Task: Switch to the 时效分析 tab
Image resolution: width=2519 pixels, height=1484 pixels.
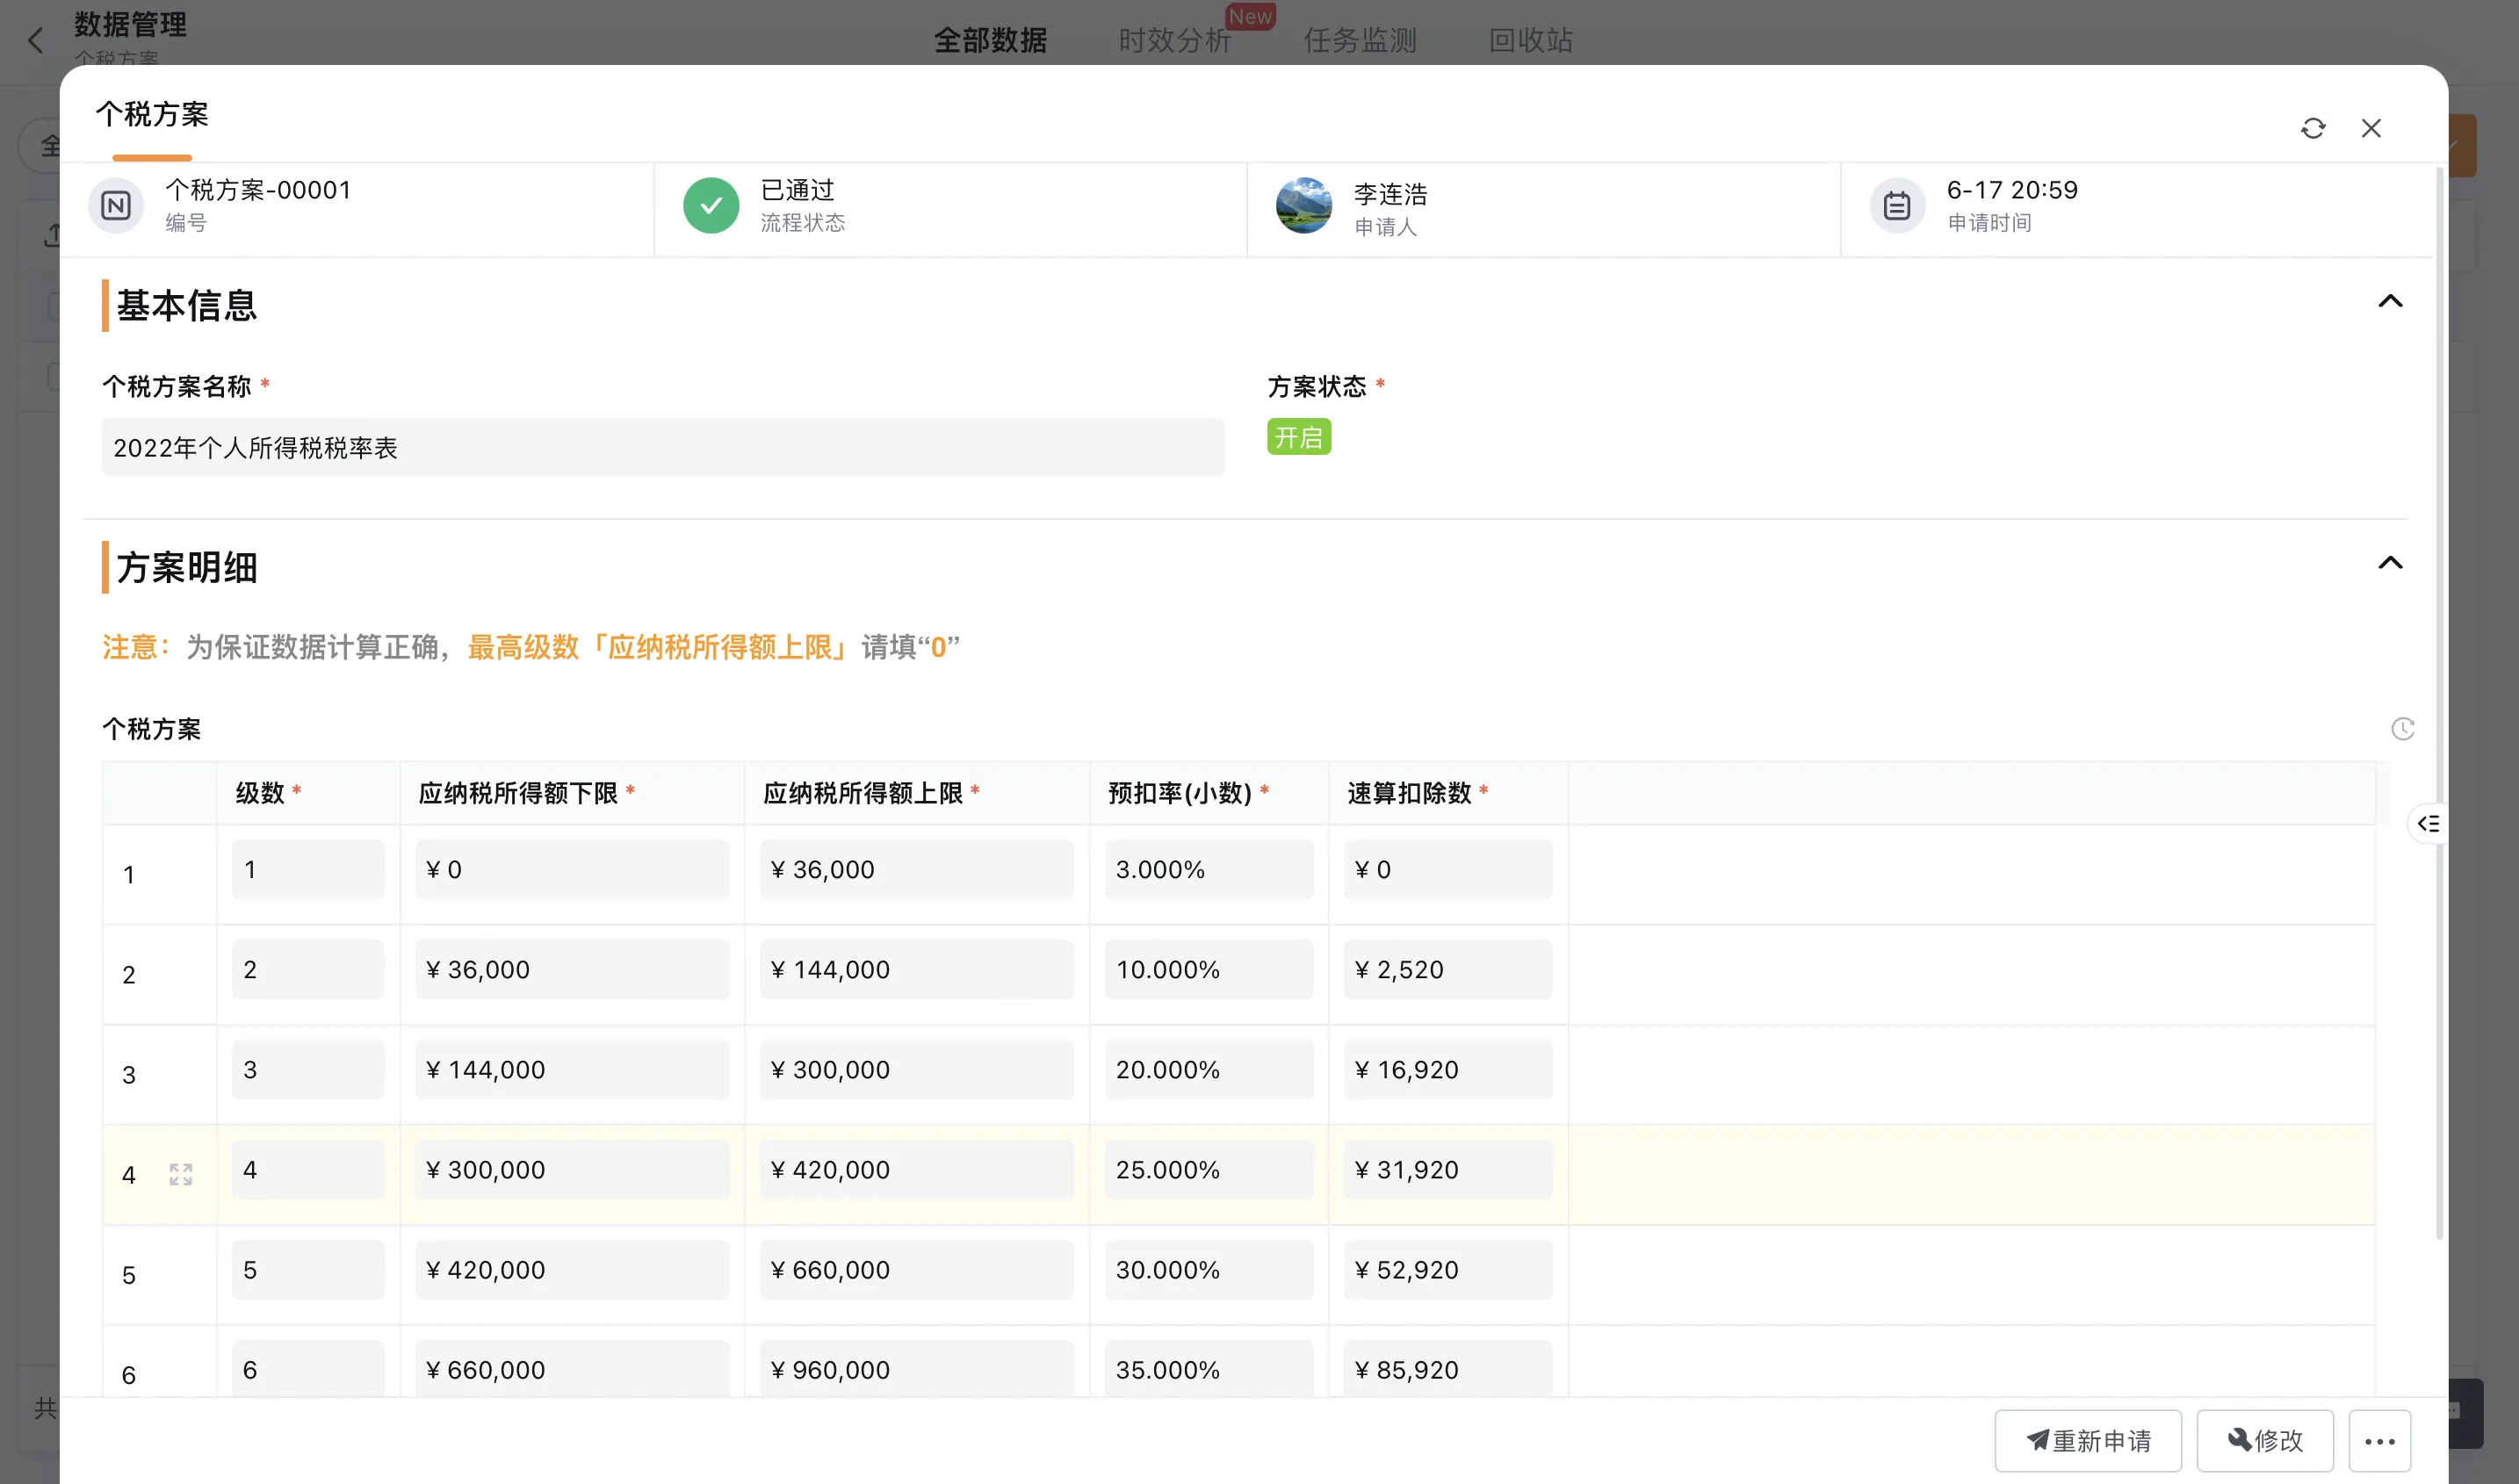Action: coord(1175,41)
